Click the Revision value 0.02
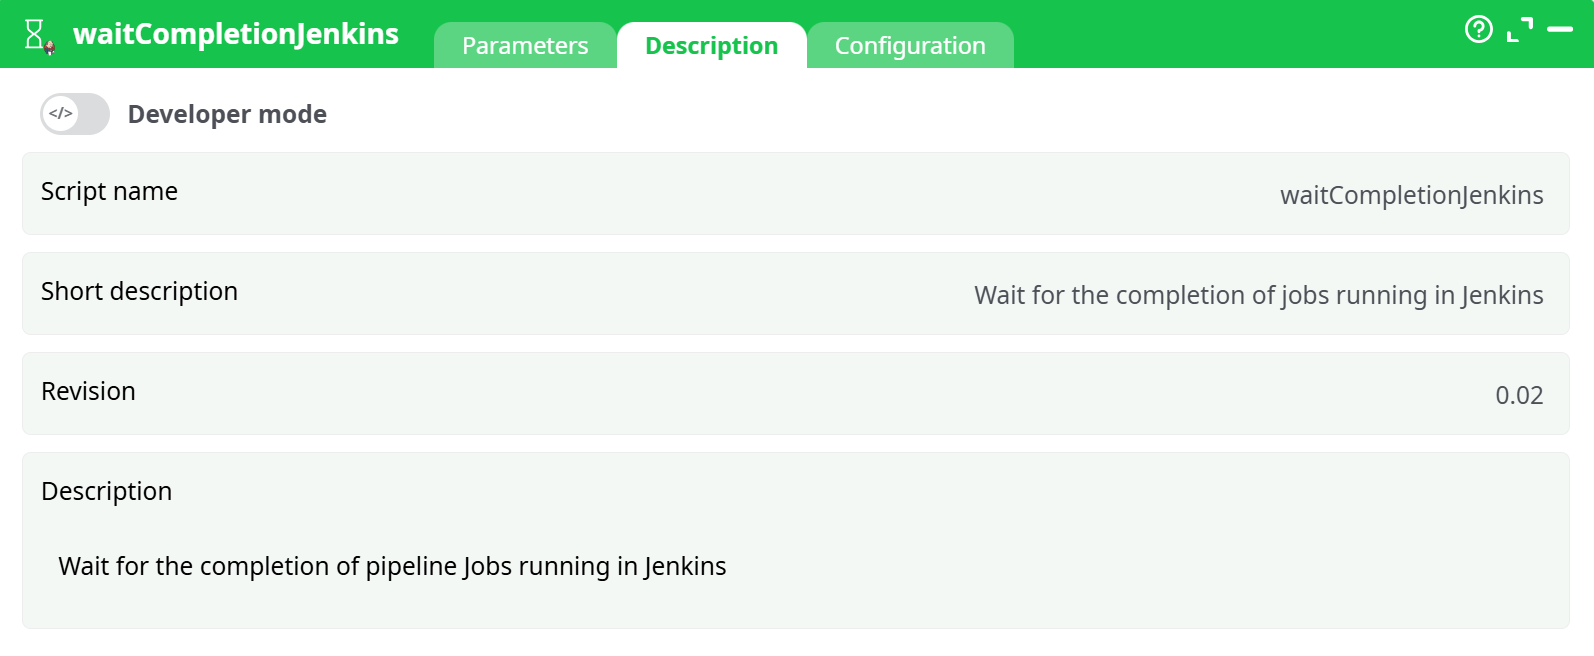Viewport: 1594px width, 656px height. [x=1517, y=395]
